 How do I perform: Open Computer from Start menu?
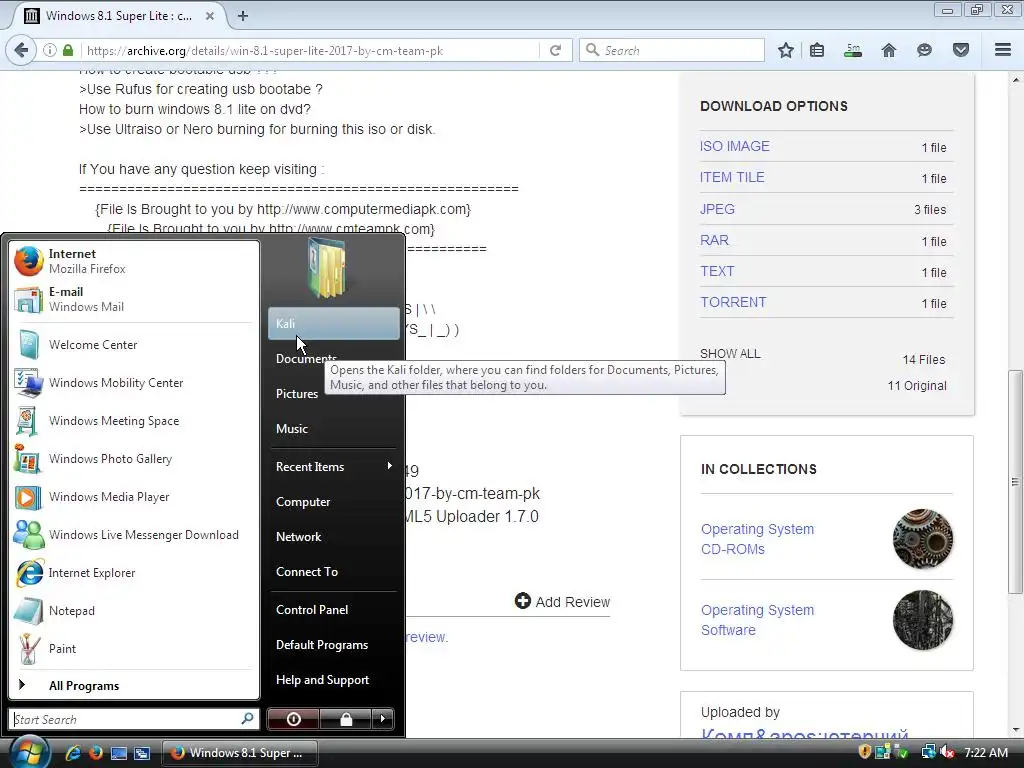pos(334,502)
